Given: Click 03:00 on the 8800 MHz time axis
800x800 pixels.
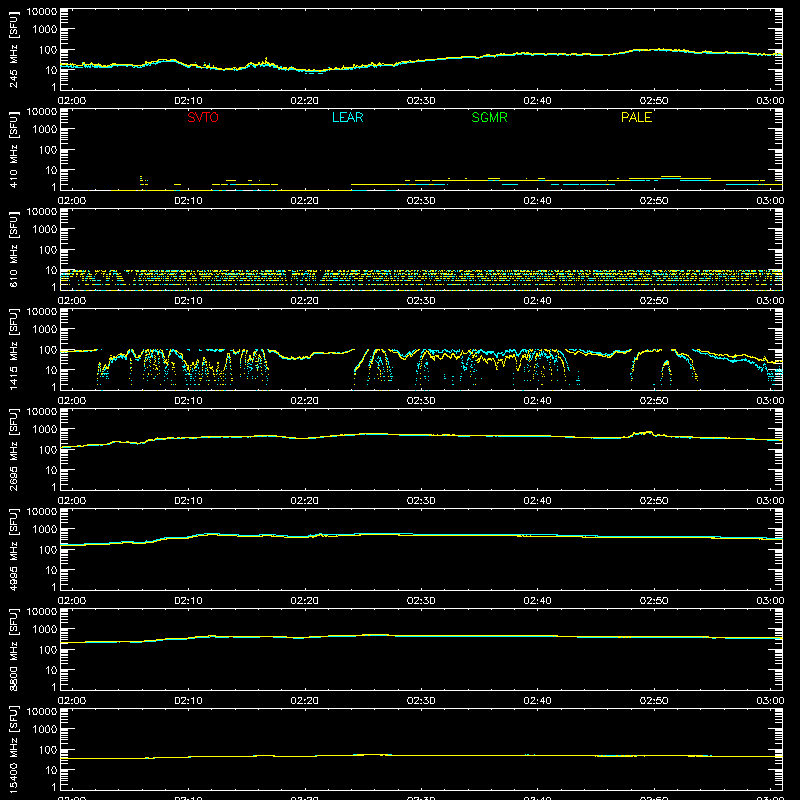Looking at the screenshot, I should click(x=770, y=701).
